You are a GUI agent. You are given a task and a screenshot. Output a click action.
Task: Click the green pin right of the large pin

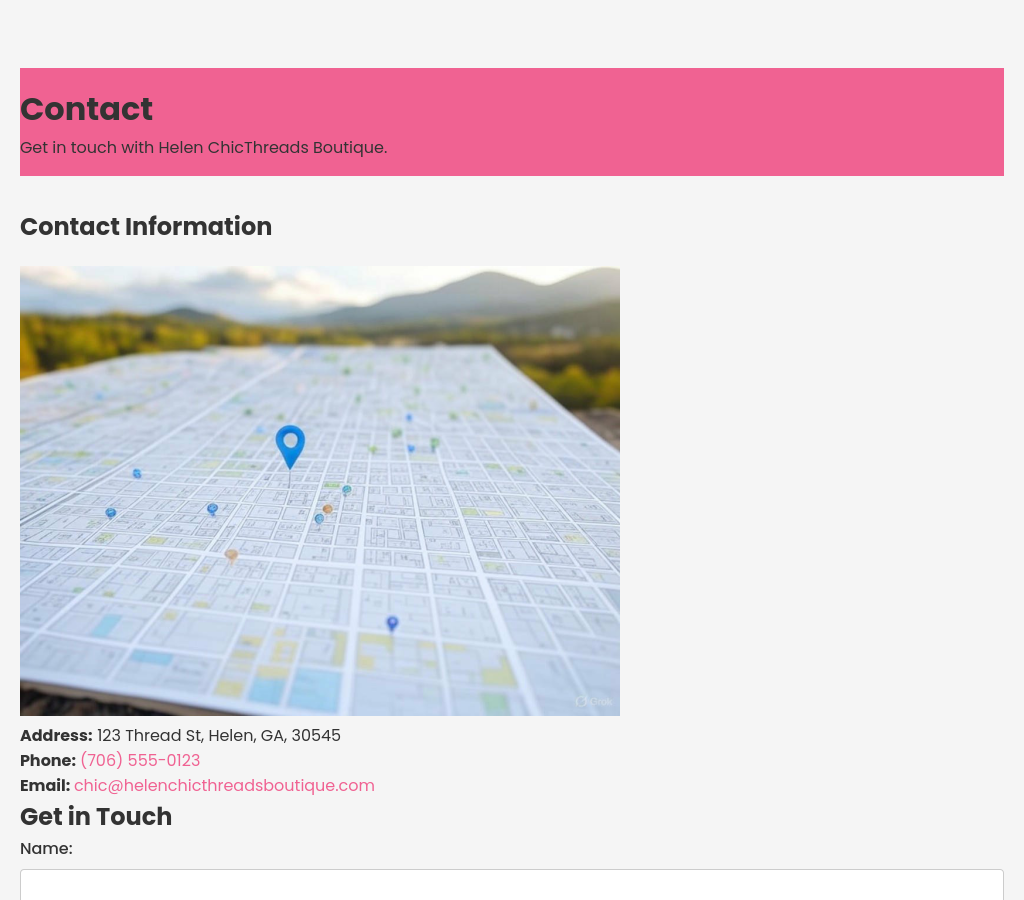click(434, 443)
